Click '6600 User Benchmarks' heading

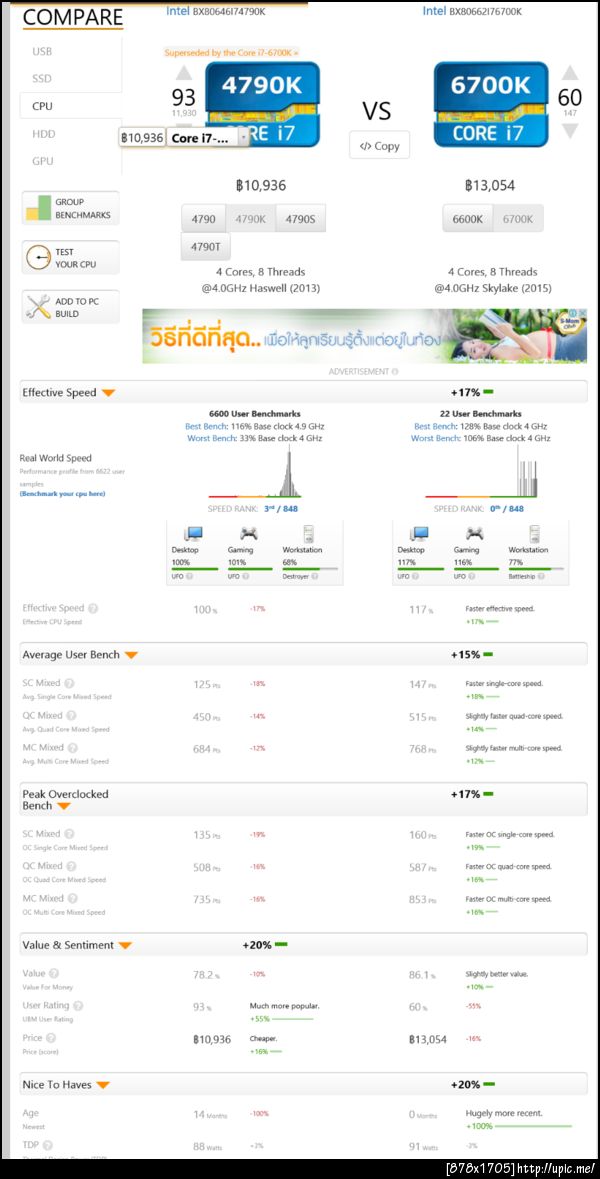[254, 414]
